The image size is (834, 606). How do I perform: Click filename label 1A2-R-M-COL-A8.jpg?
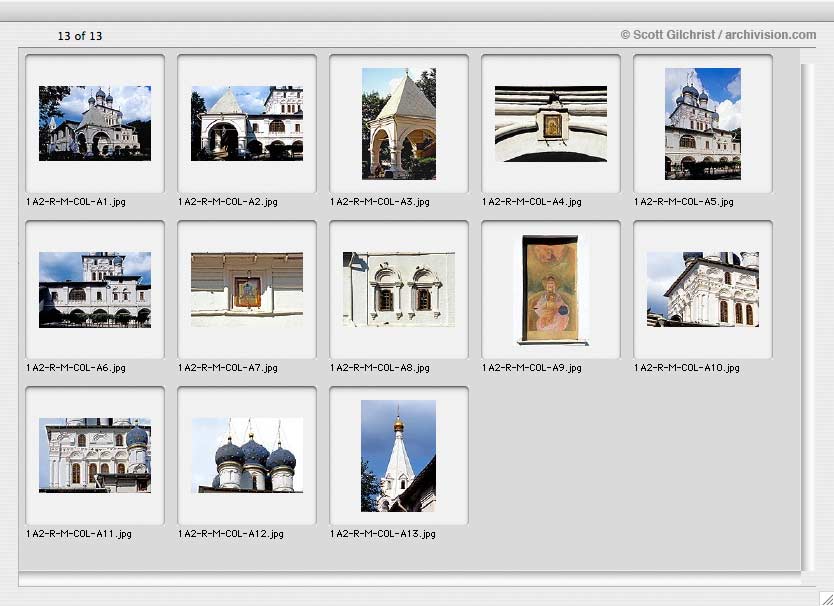380,368
